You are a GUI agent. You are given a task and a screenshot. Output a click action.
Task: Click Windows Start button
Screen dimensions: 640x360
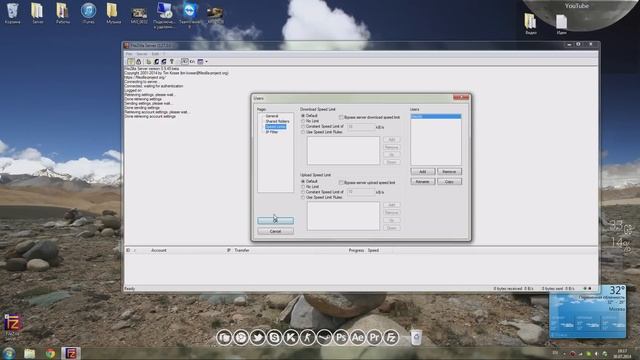(9, 353)
